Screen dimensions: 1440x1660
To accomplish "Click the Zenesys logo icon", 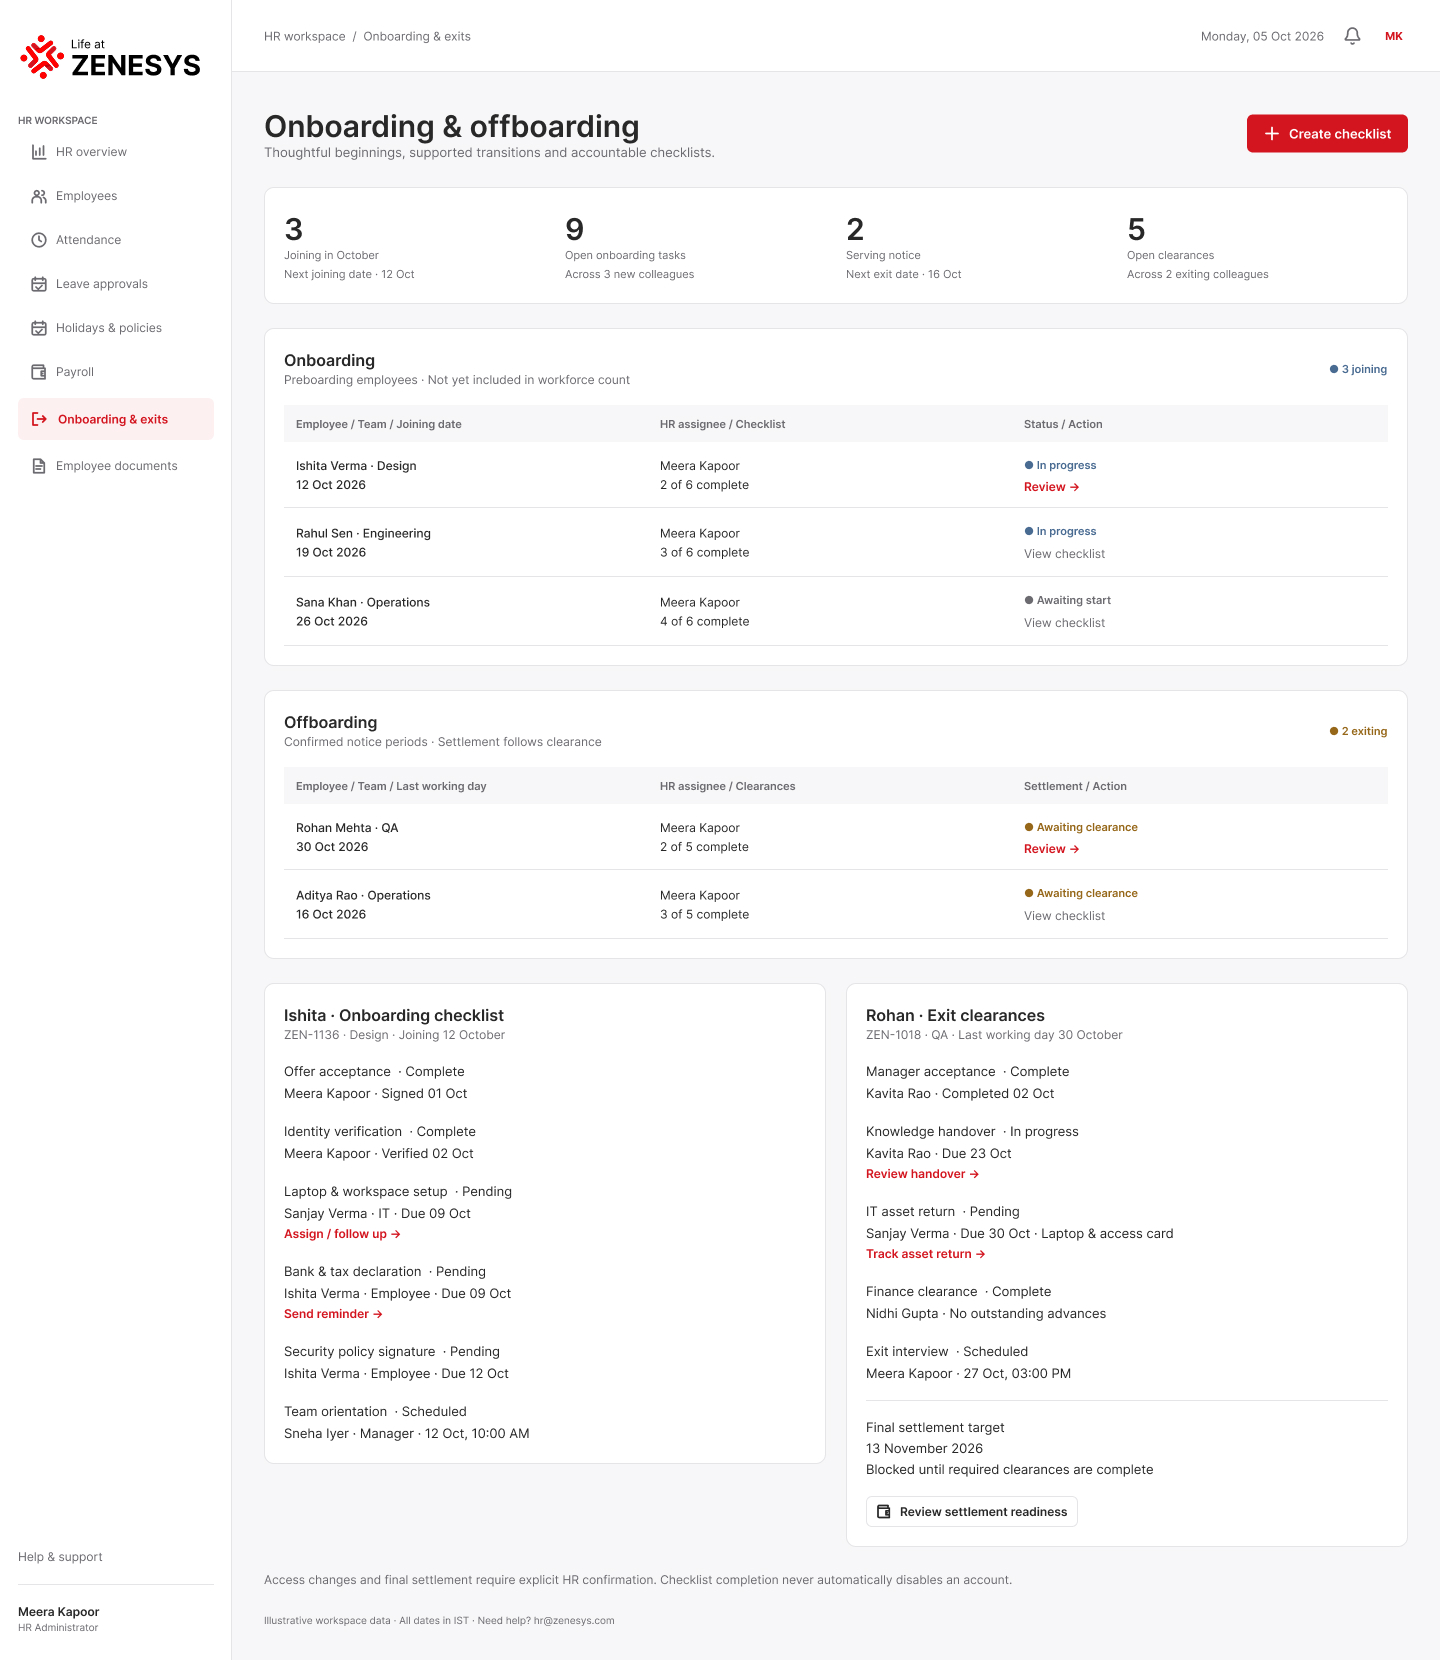I will point(42,57).
